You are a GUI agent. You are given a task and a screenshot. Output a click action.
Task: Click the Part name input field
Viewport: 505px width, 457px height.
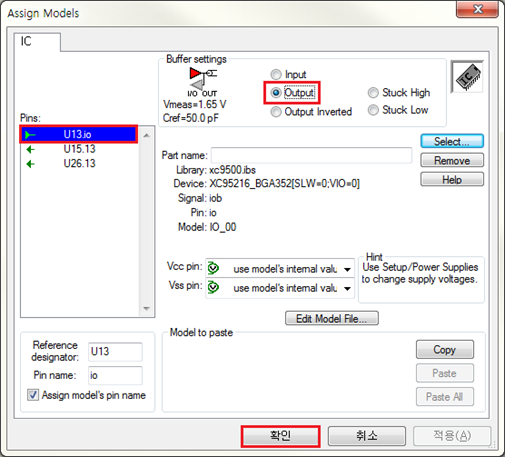click(311, 156)
